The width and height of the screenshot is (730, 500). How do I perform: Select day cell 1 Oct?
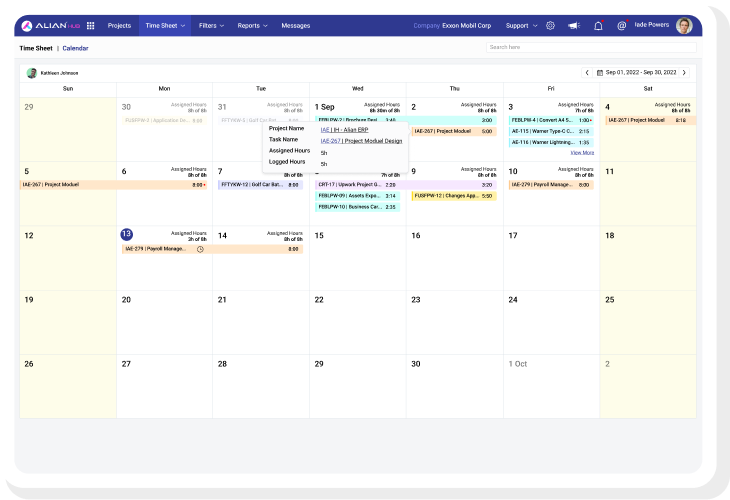point(551,386)
